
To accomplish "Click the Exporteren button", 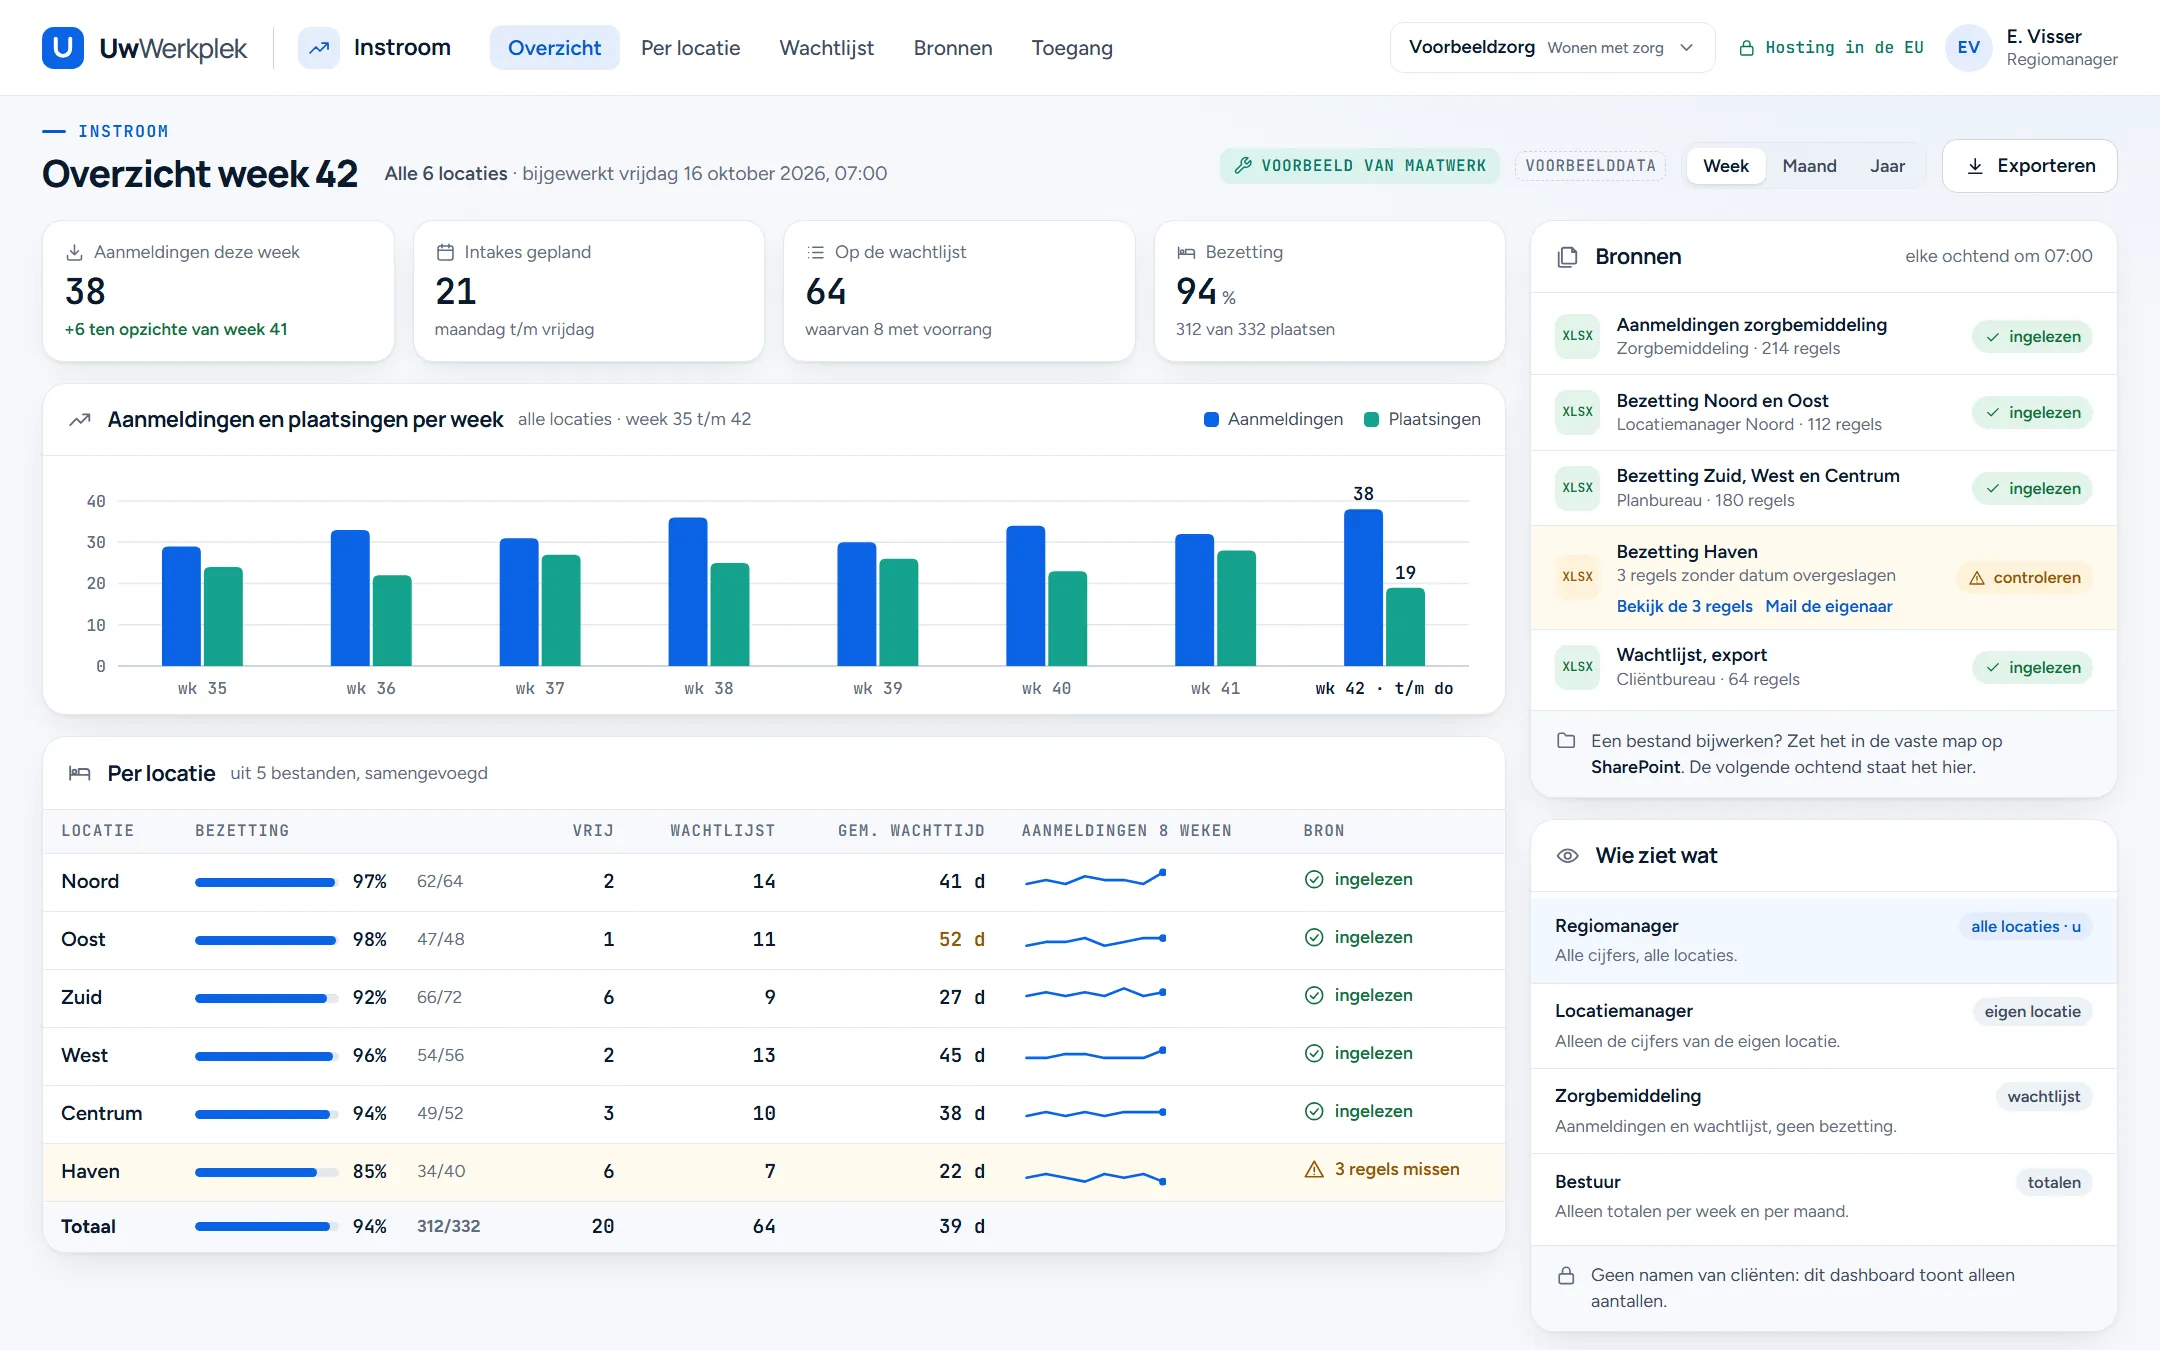I will click(2029, 166).
